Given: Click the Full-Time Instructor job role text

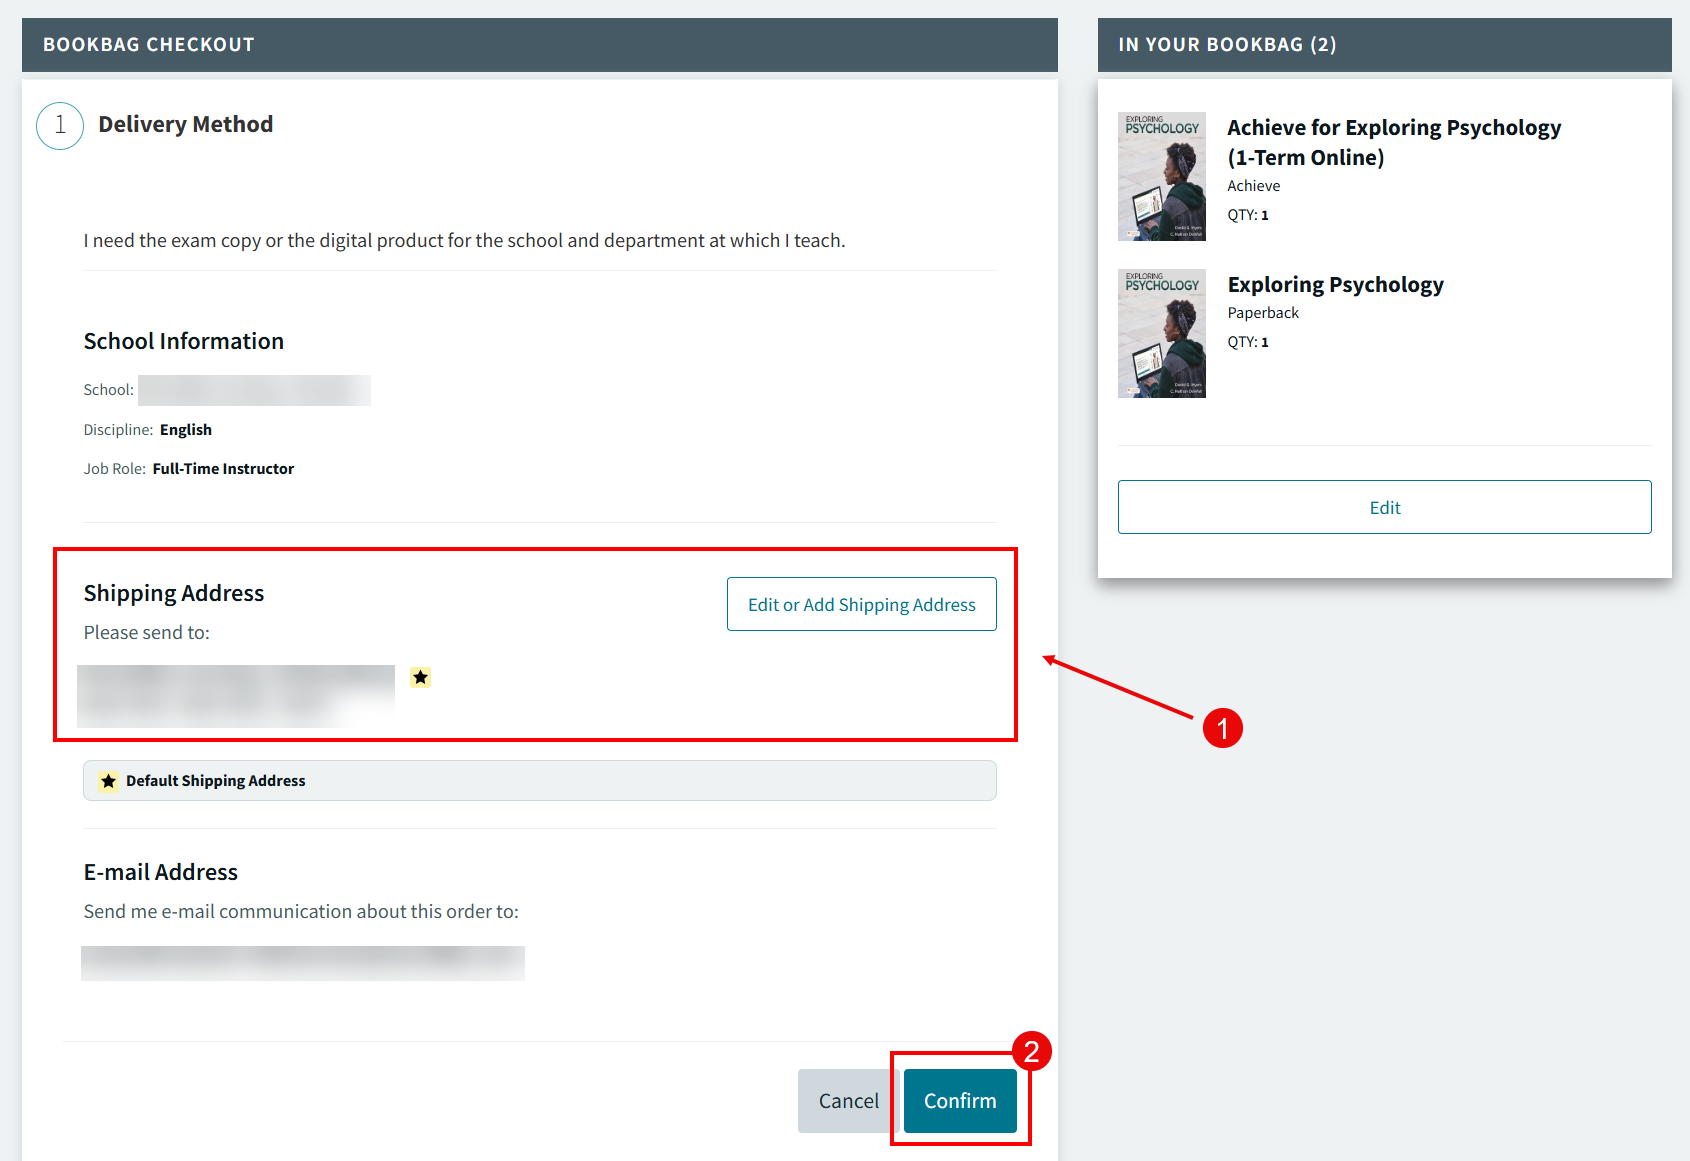Looking at the screenshot, I should pos(223,469).
